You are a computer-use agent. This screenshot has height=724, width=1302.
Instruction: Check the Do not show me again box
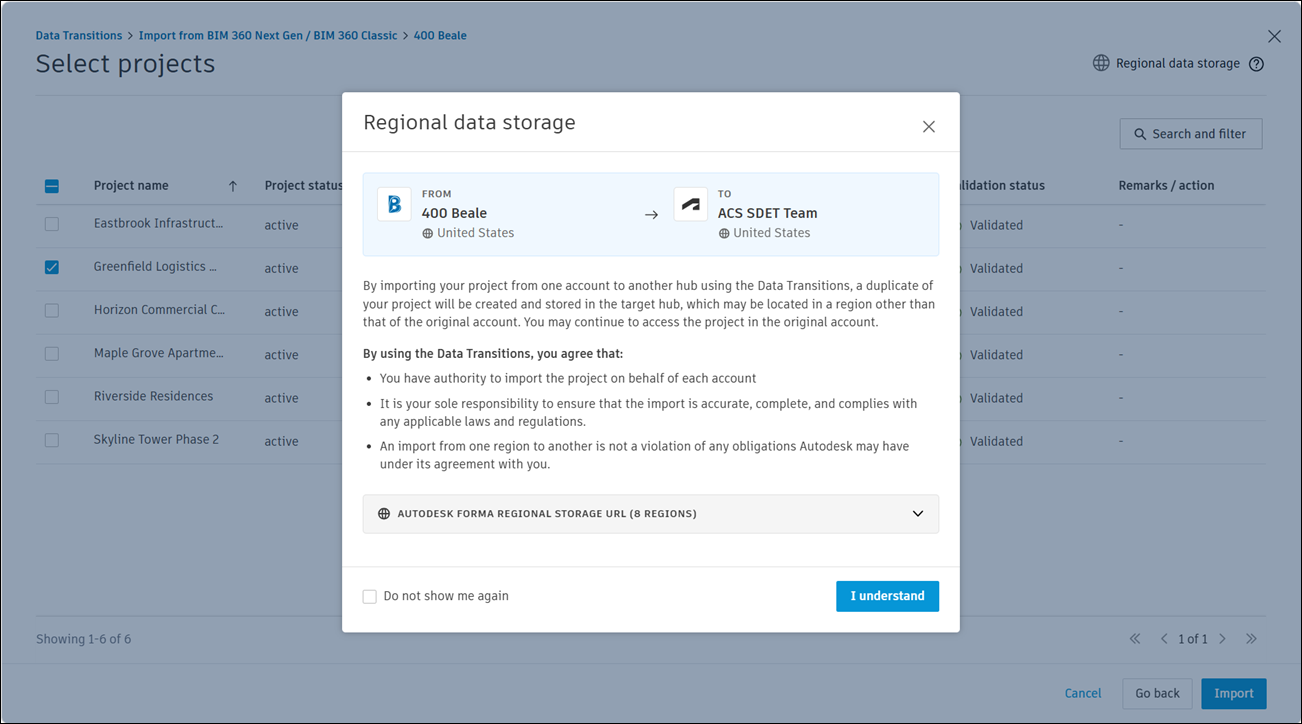(x=370, y=596)
